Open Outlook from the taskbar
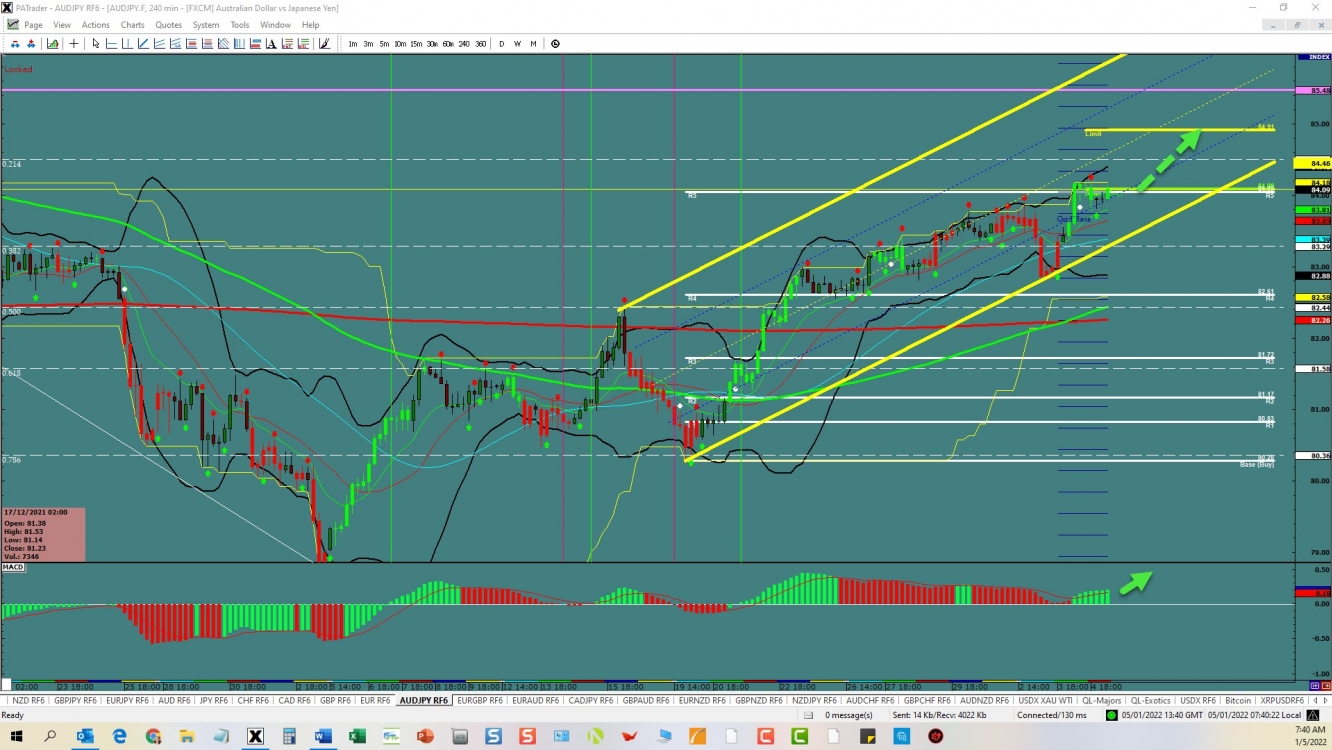1332x750 pixels. click(x=85, y=736)
